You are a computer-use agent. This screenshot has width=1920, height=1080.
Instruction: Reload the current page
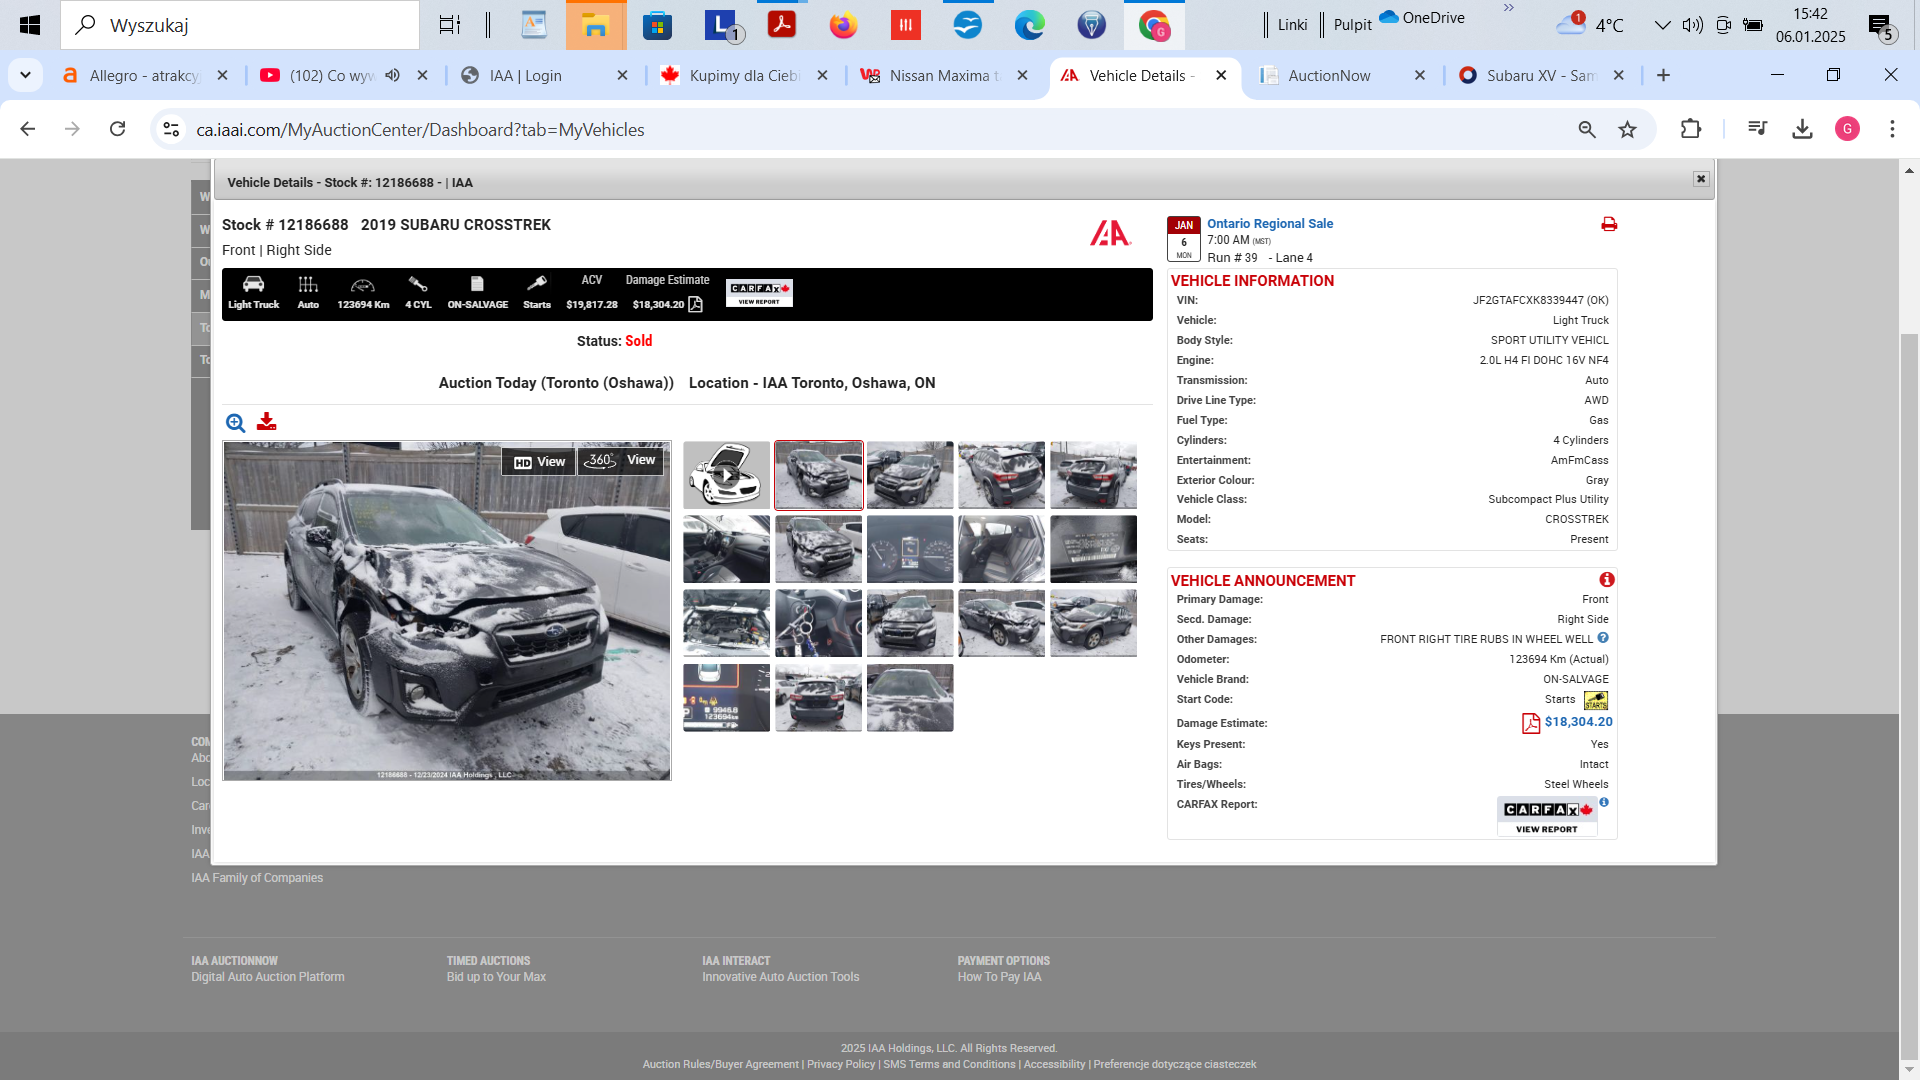(x=117, y=129)
